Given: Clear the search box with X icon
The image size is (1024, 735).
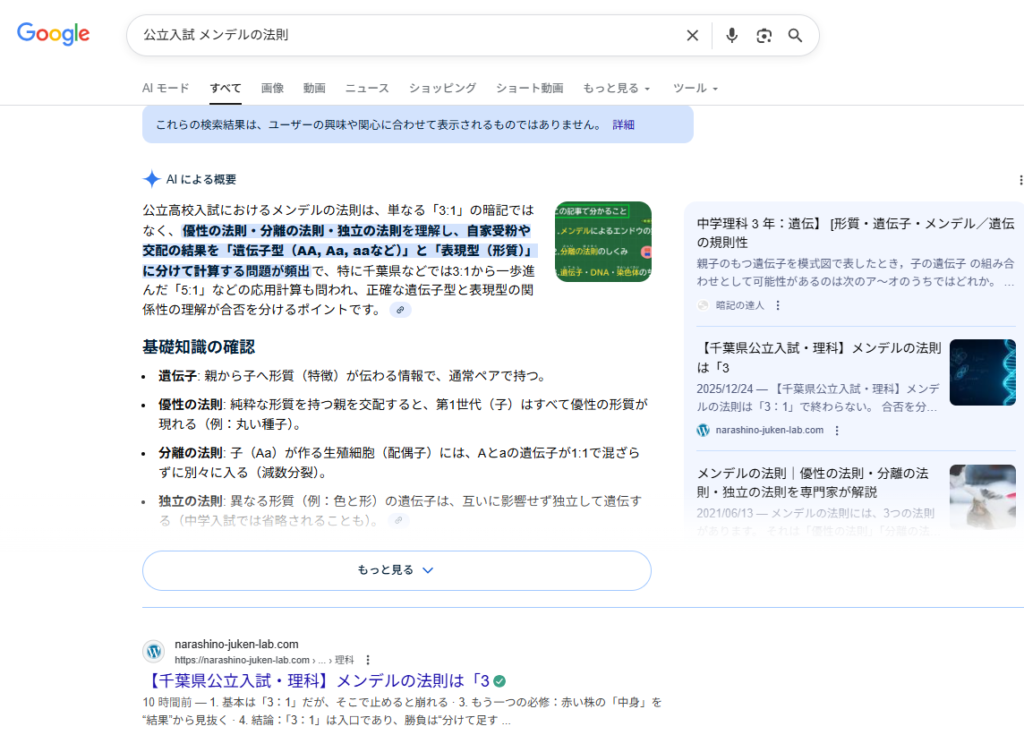Looking at the screenshot, I should 692,36.
